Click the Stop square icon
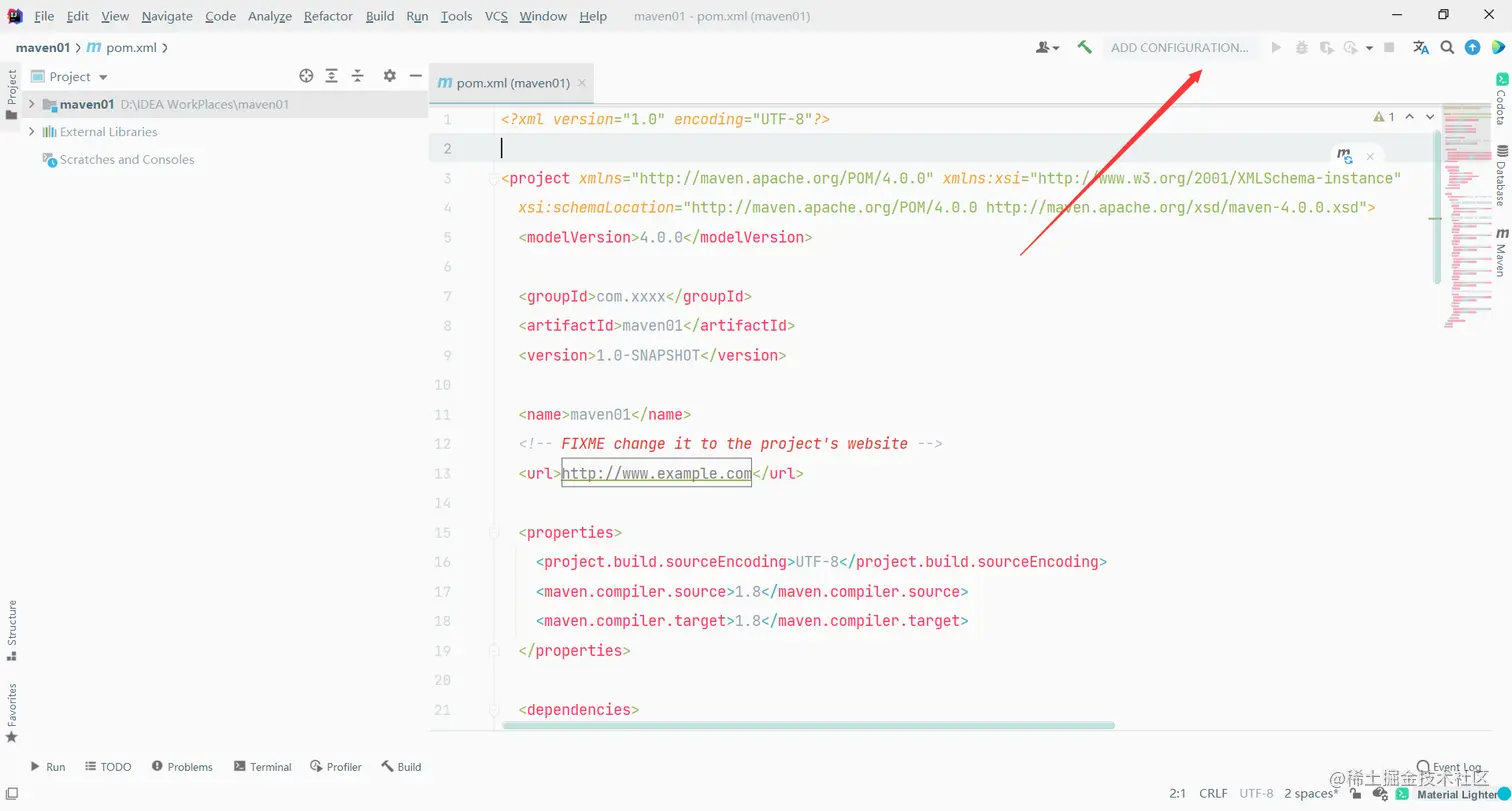Image resolution: width=1512 pixels, height=811 pixels. coord(1389,47)
